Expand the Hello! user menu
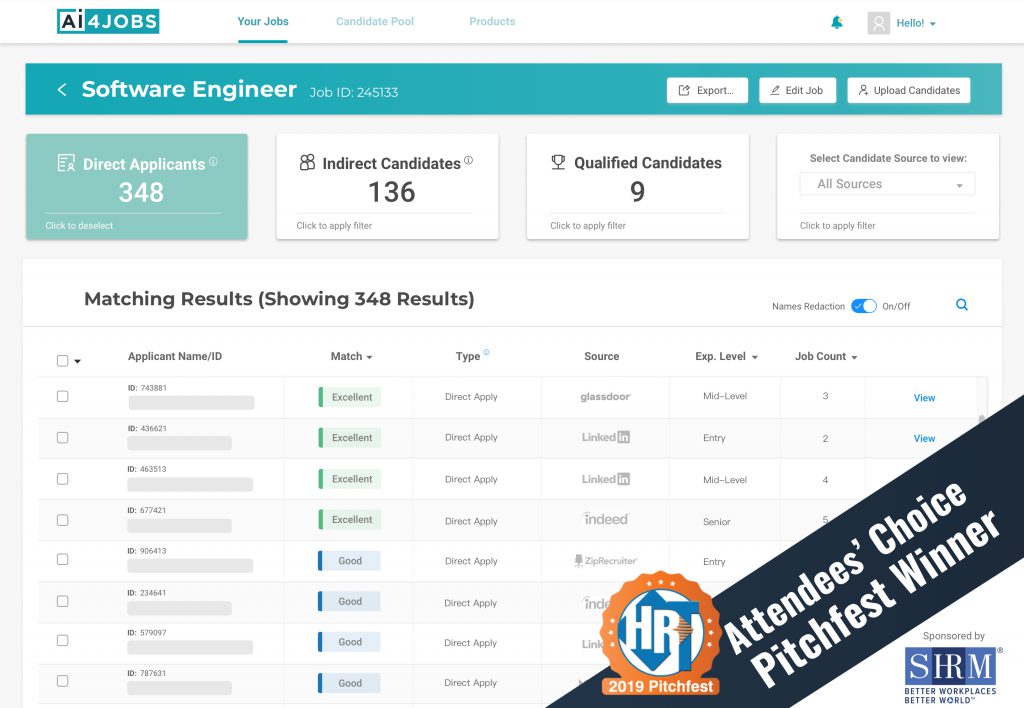The height and width of the screenshot is (708, 1024). pos(916,24)
